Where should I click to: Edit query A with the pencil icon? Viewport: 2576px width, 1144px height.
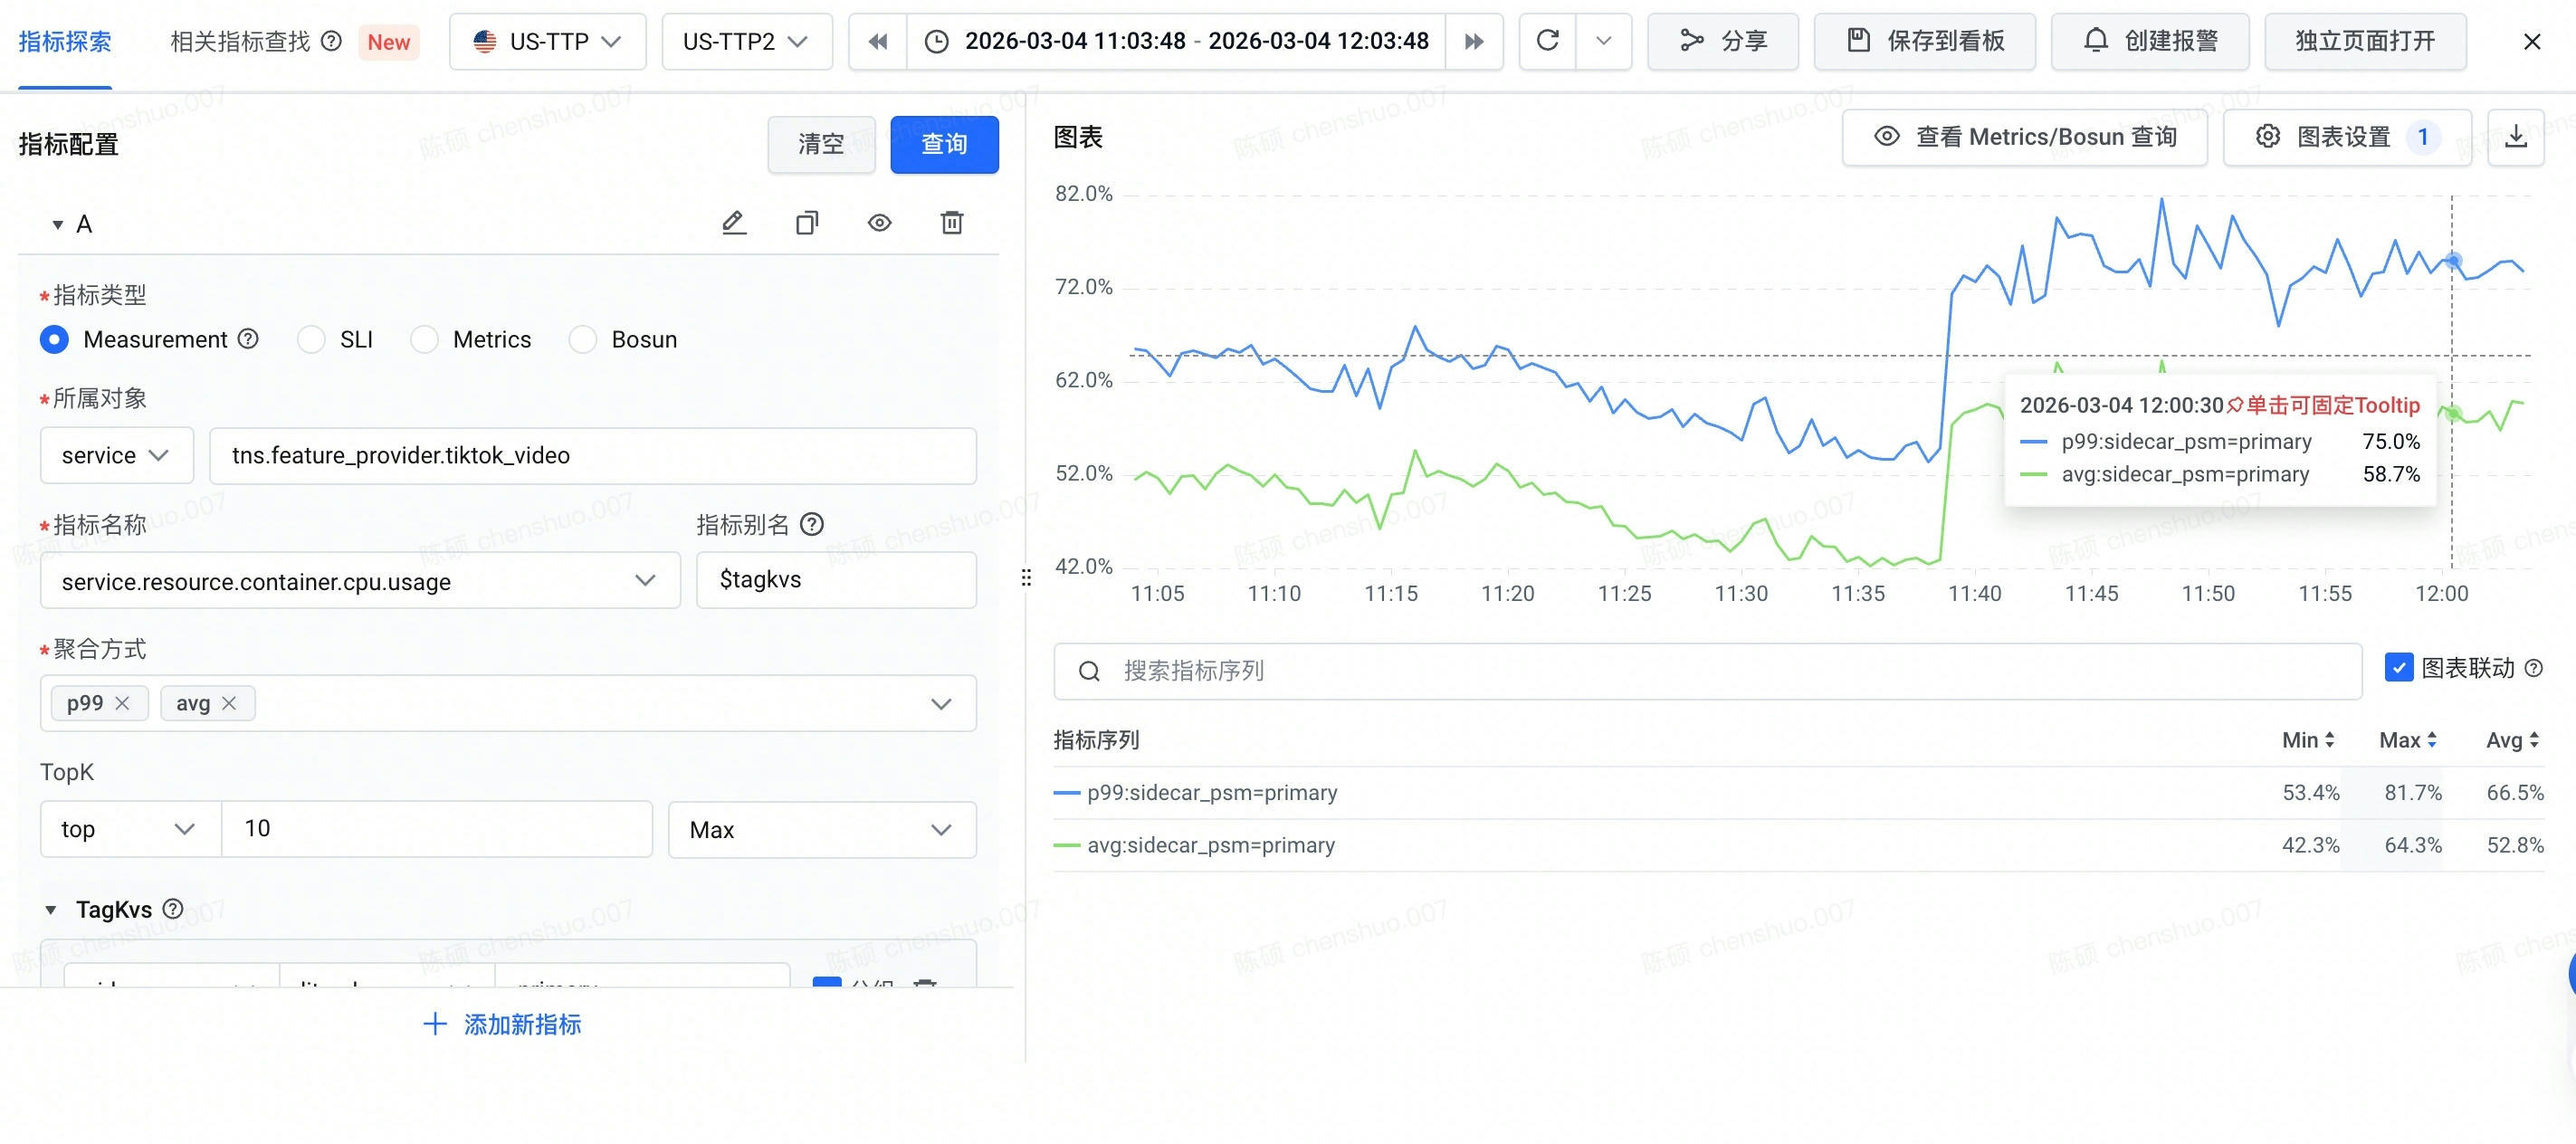[x=735, y=222]
